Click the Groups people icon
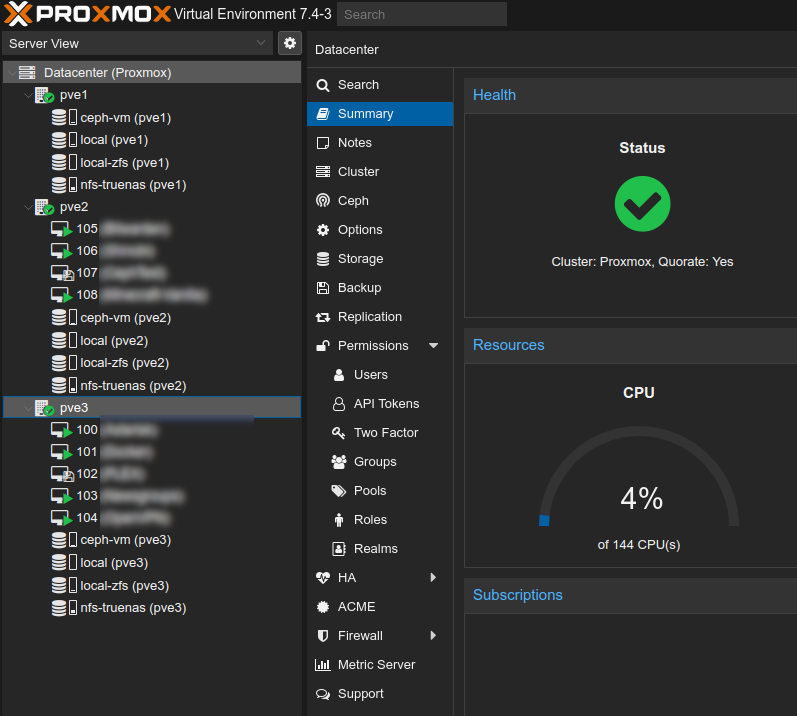The height and width of the screenshot is (716, 797). coord(339,462)
